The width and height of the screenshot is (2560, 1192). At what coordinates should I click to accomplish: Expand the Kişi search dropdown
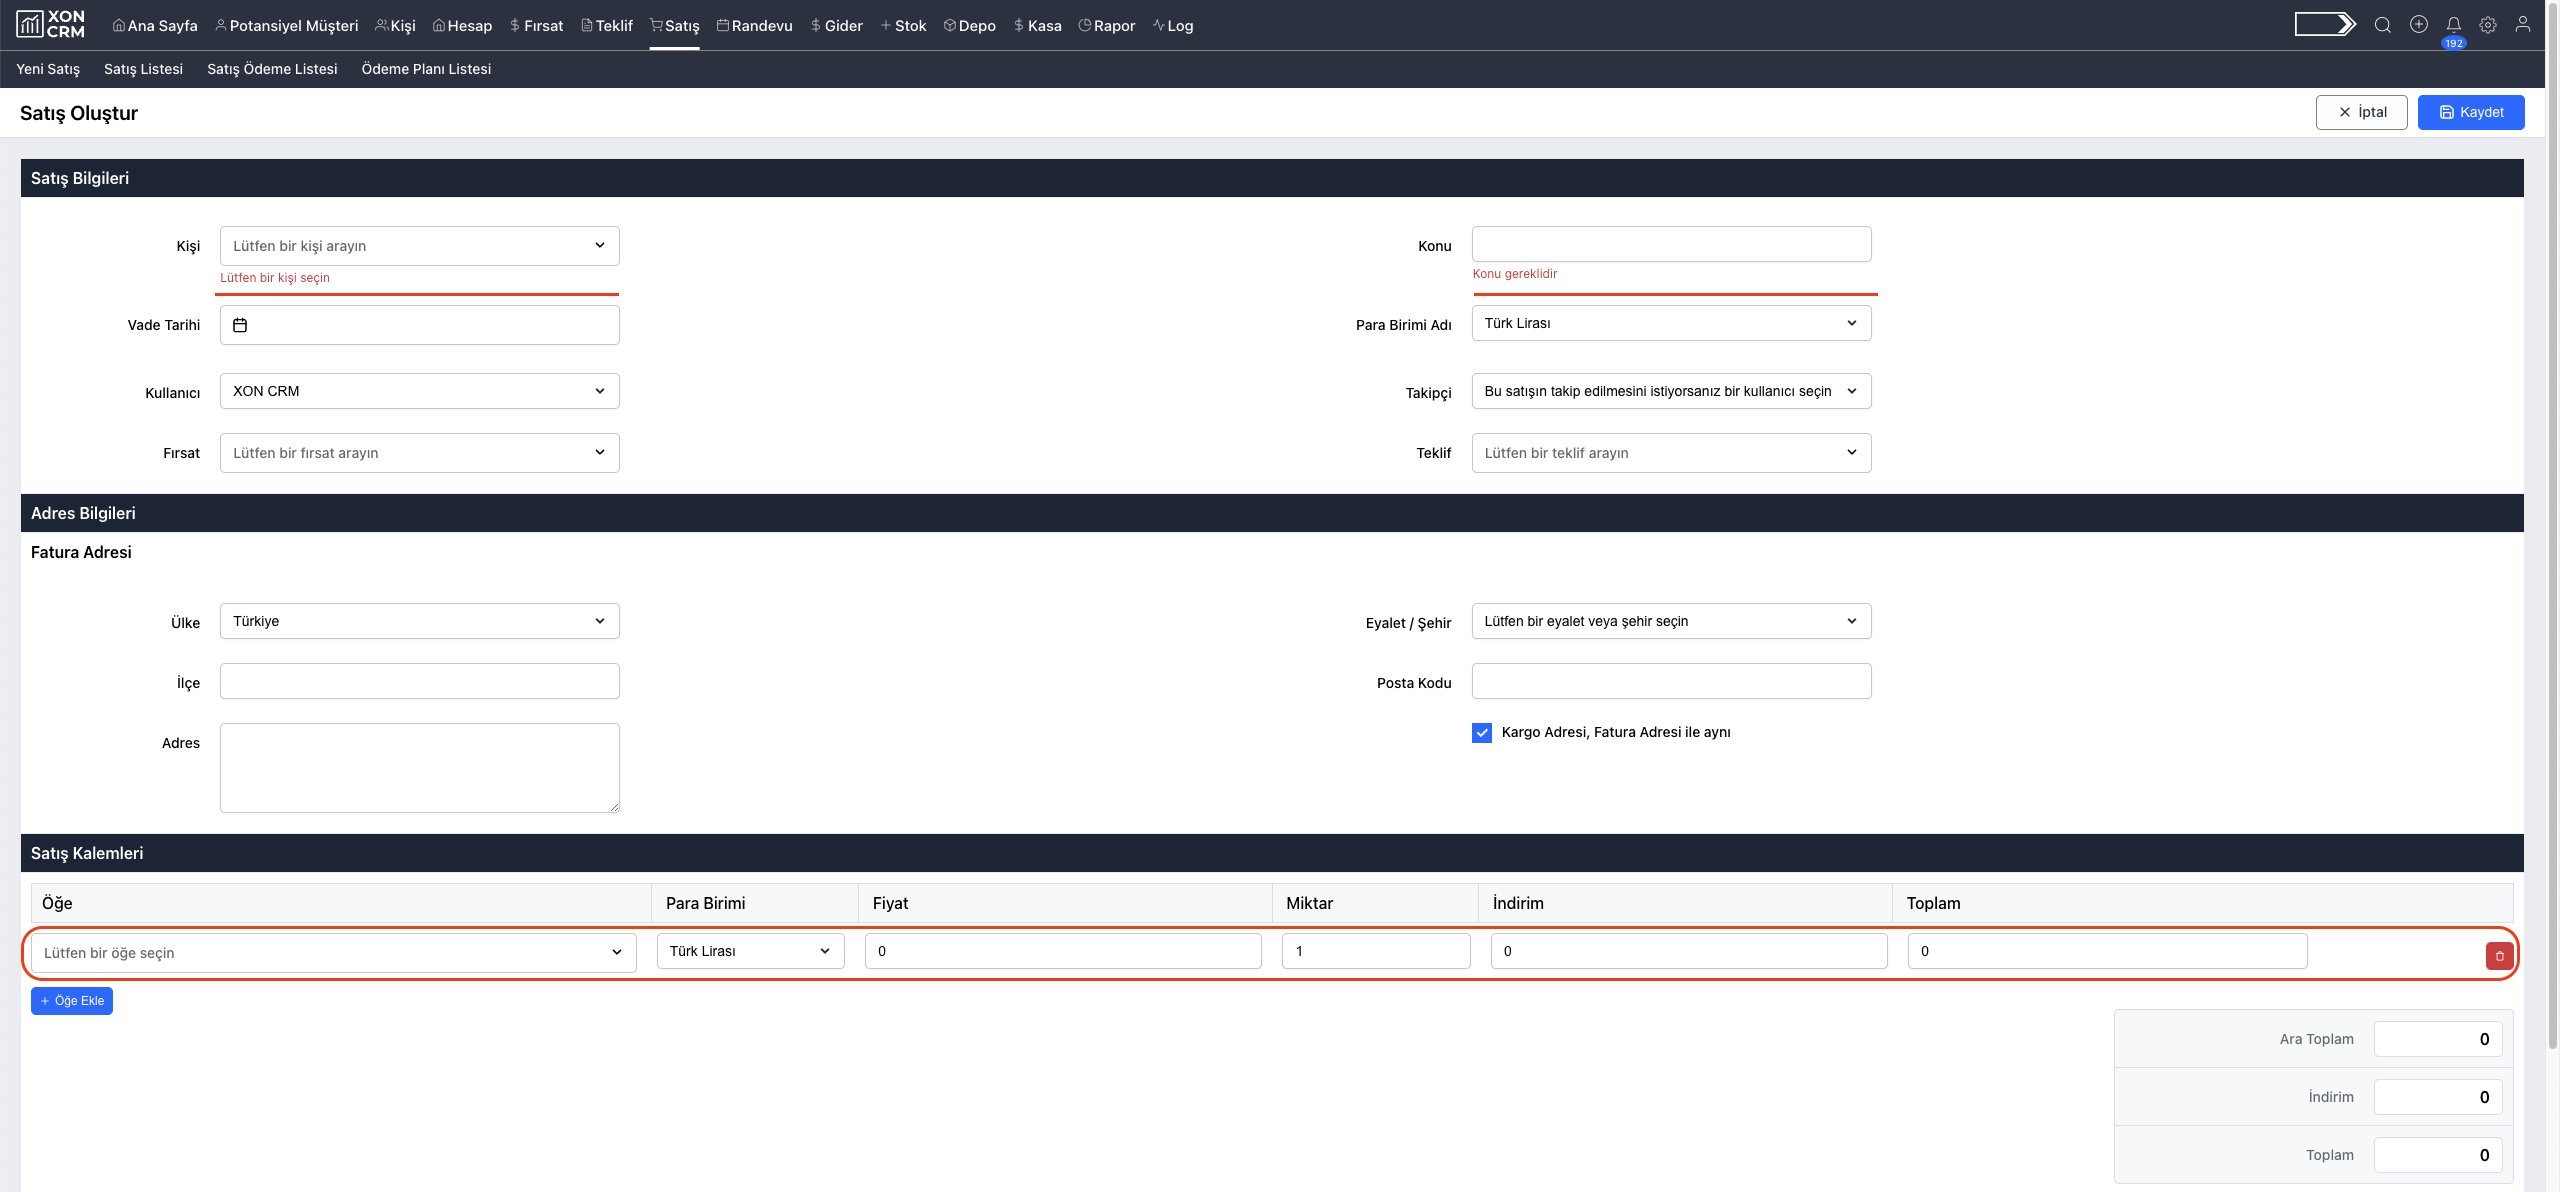click(x=419, y=246)
